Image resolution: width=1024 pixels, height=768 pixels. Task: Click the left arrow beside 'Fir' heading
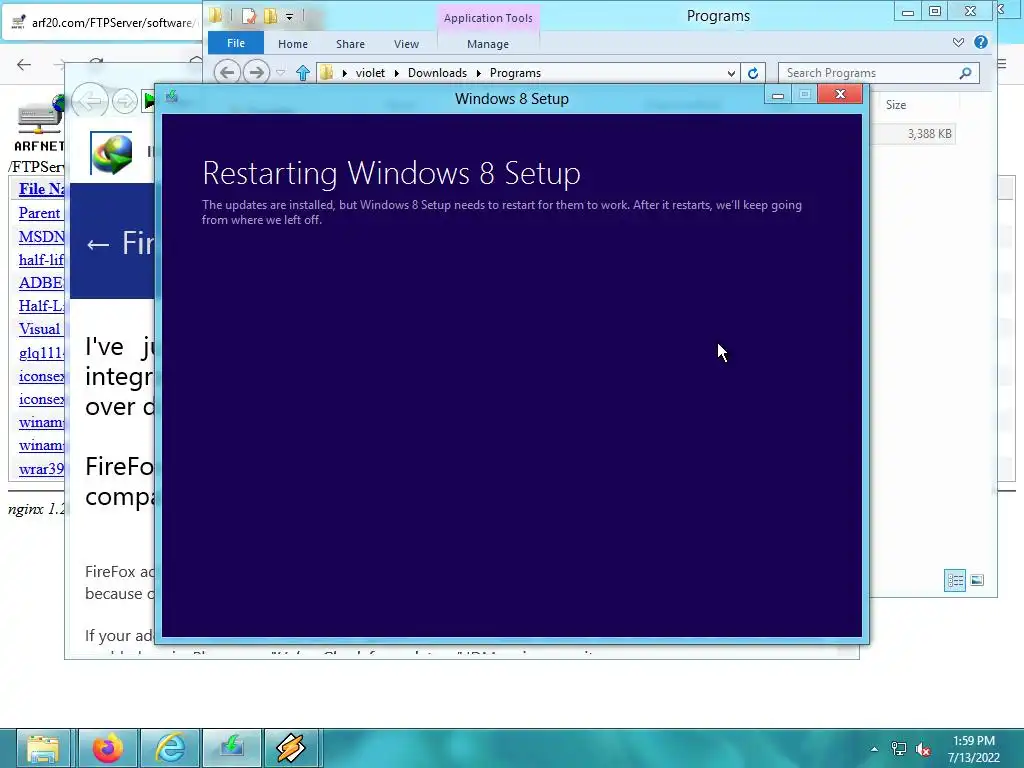click(98, 244)
